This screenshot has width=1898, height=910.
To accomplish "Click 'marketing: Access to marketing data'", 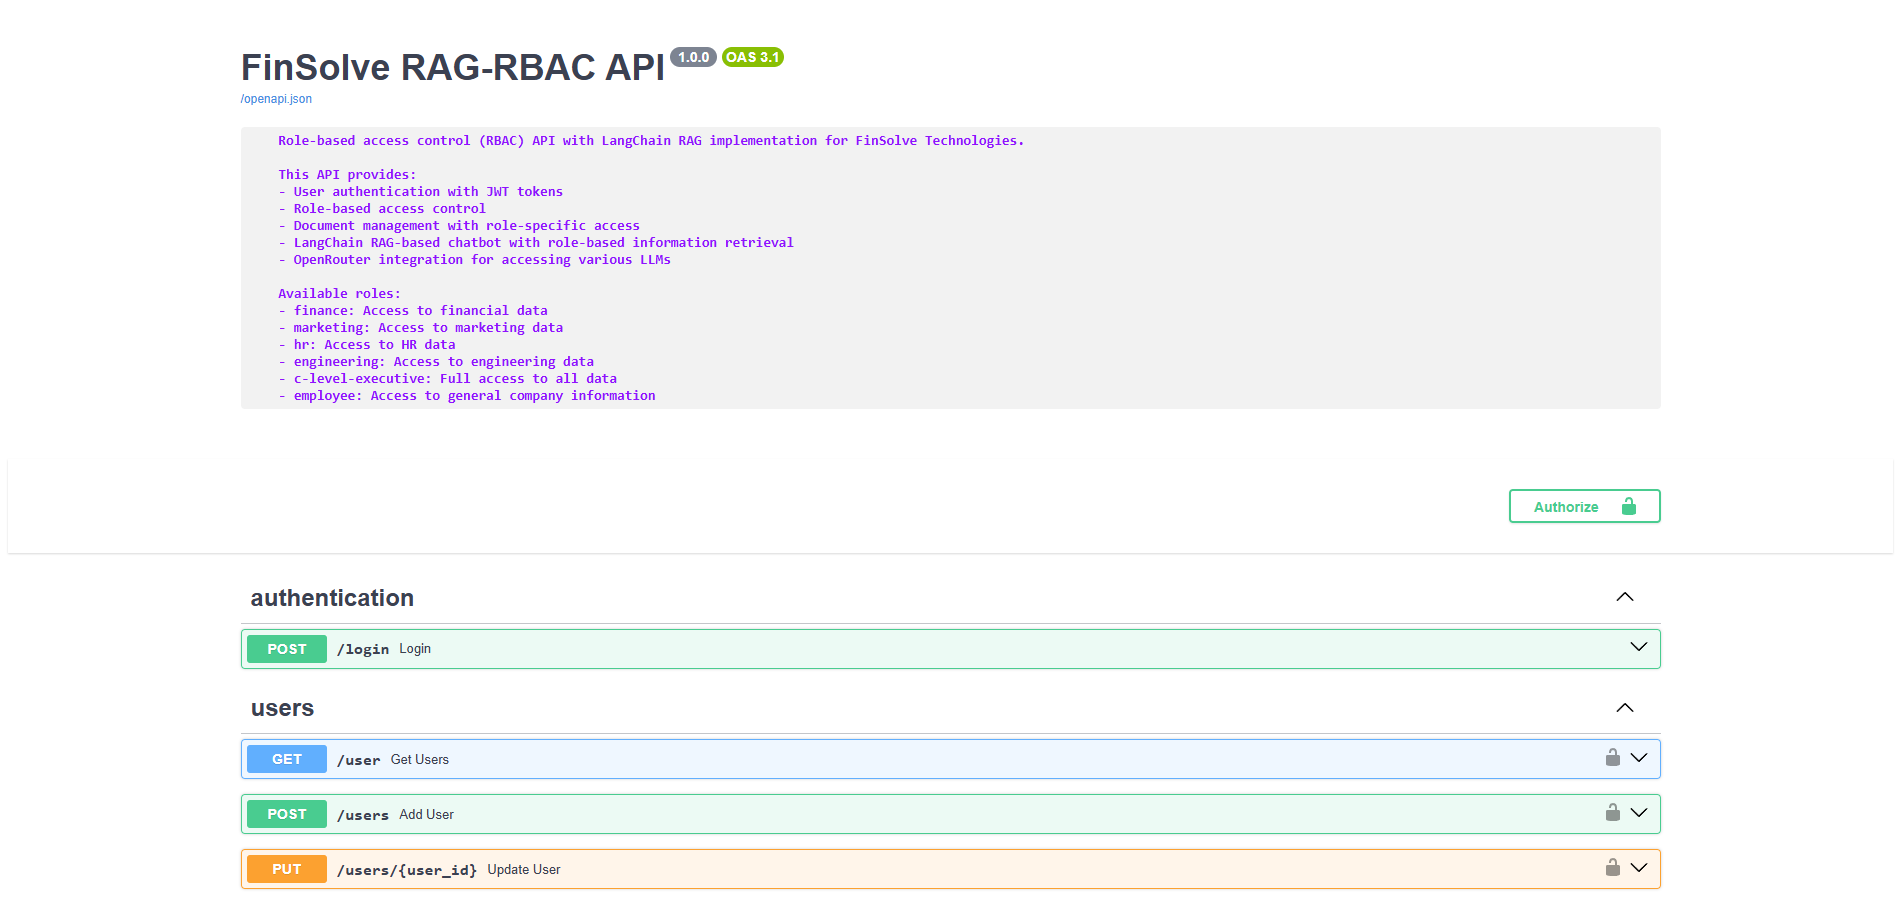I will click(421, 328).
